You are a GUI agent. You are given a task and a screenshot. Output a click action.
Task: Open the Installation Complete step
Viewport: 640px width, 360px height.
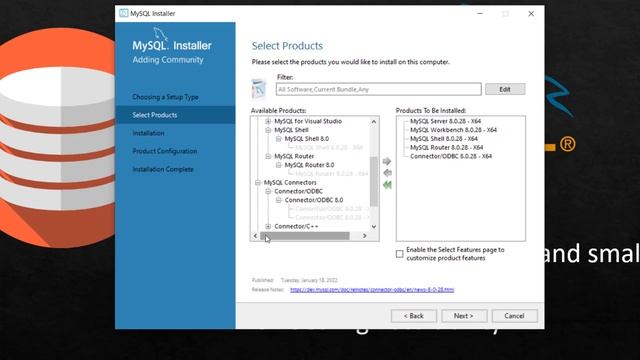coord(163,169)
